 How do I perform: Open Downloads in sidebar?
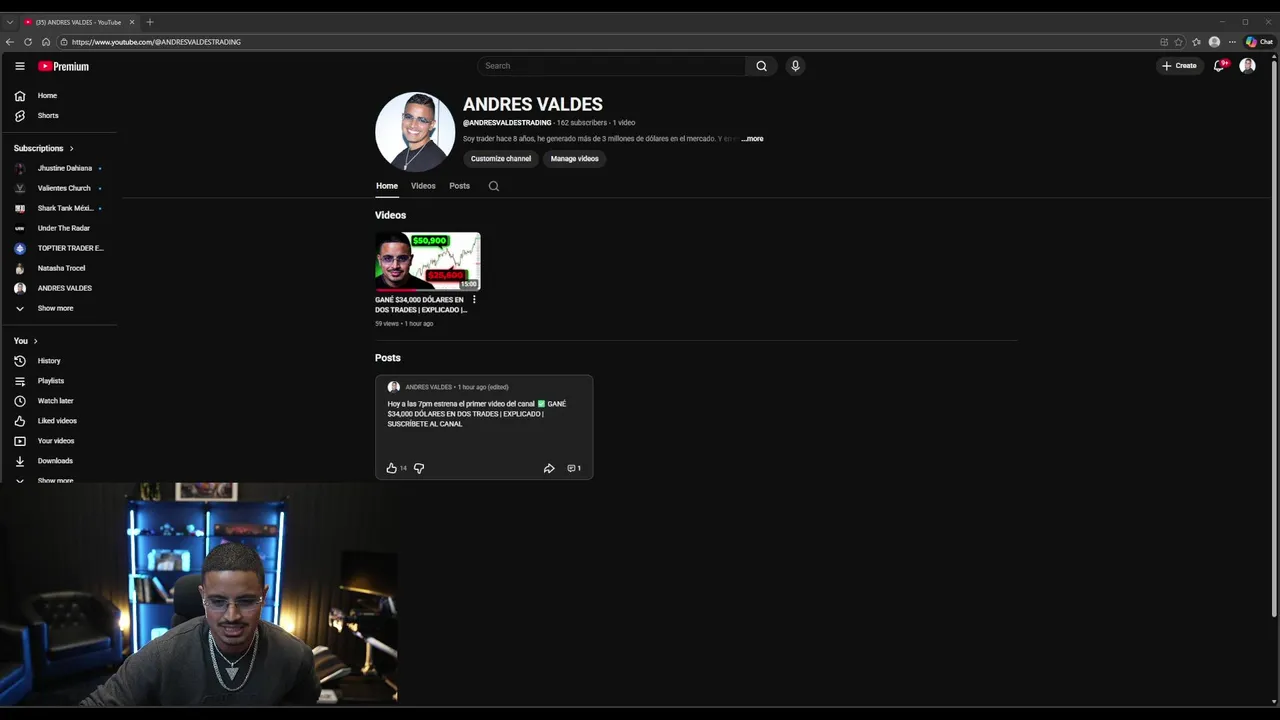click(60, 461)
